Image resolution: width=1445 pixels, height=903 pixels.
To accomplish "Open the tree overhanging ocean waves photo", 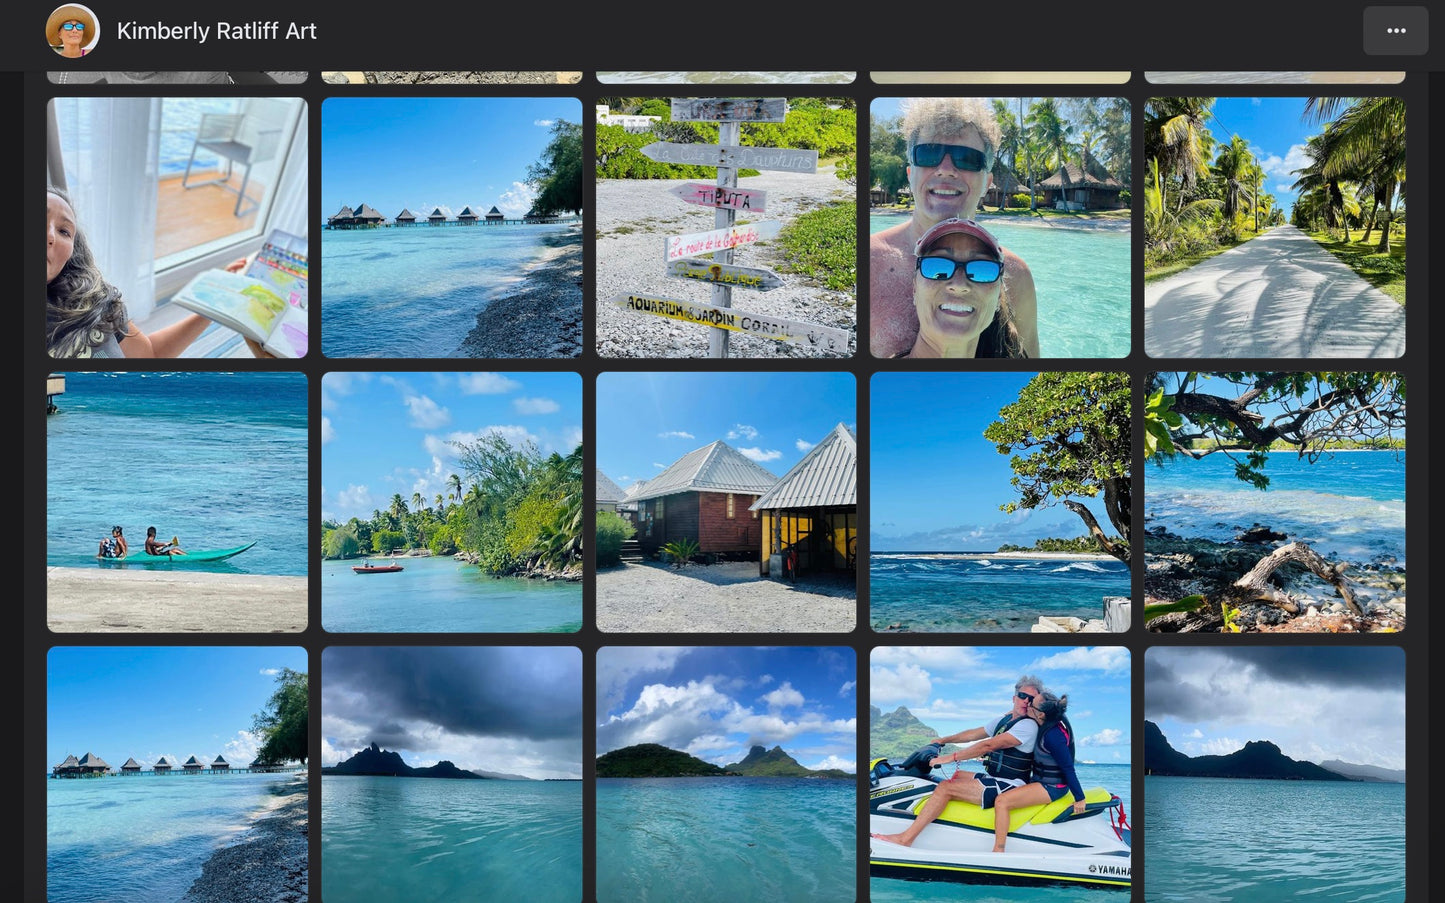I will point(1000,502).
